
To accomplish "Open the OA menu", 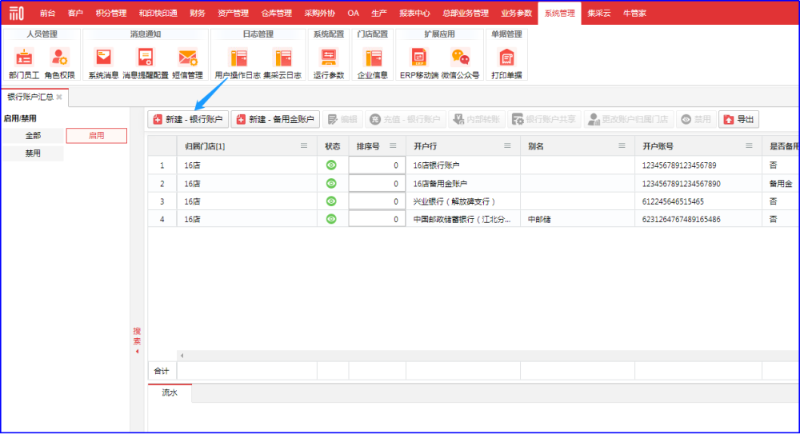I will (353, 13).
